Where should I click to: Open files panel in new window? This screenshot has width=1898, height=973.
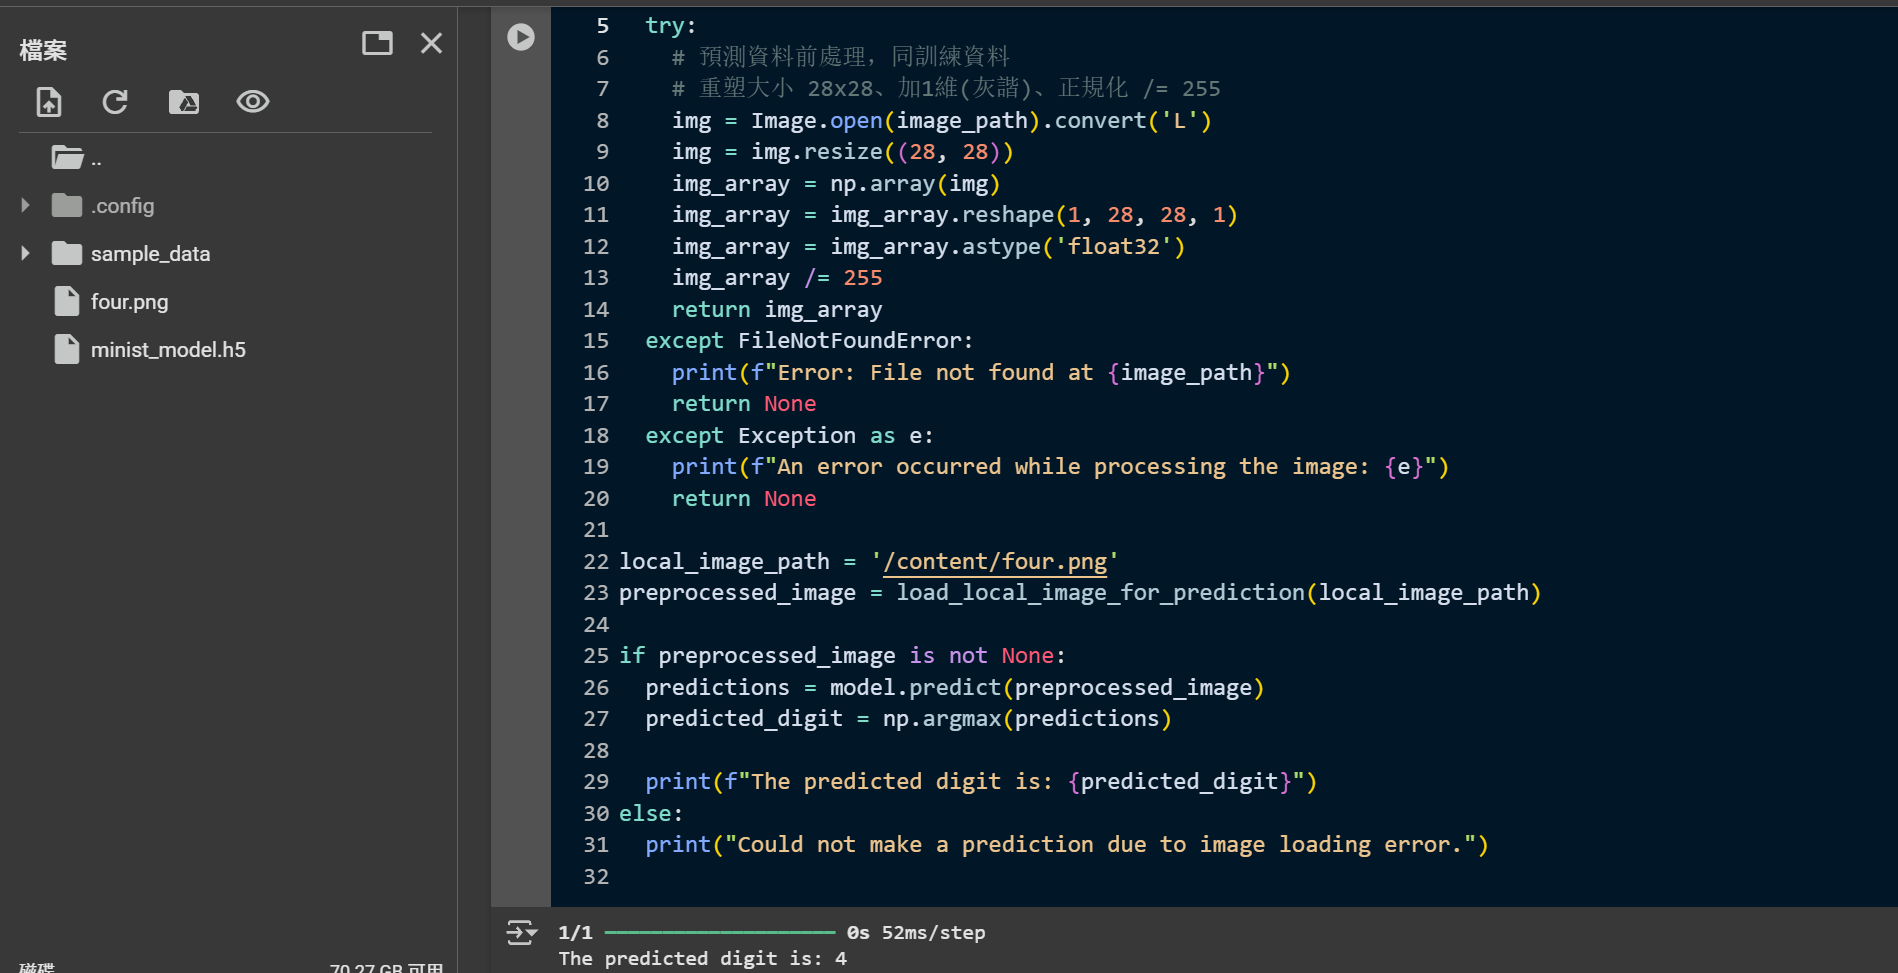[377, 43]
